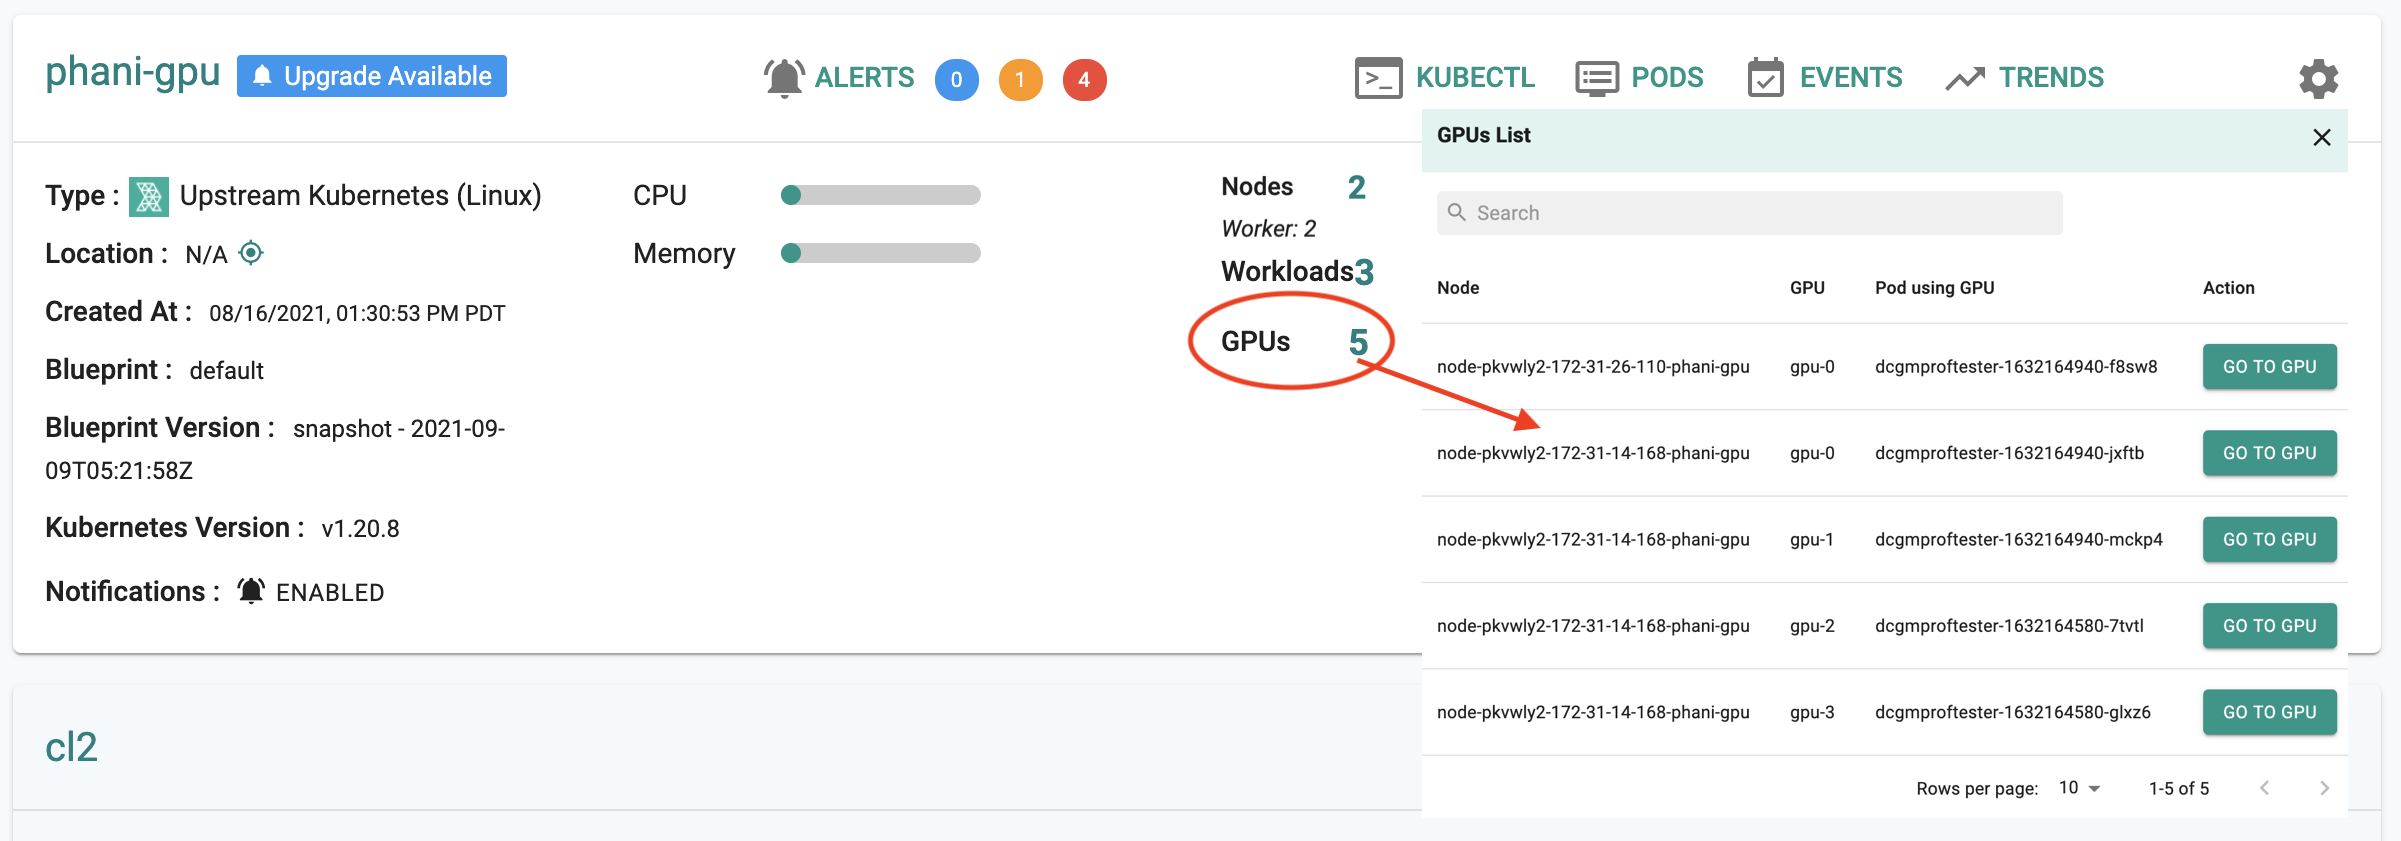The height and width of the screenshot is (841, 2401).
Task: Click the location target icon
Action: click(251, 253)
